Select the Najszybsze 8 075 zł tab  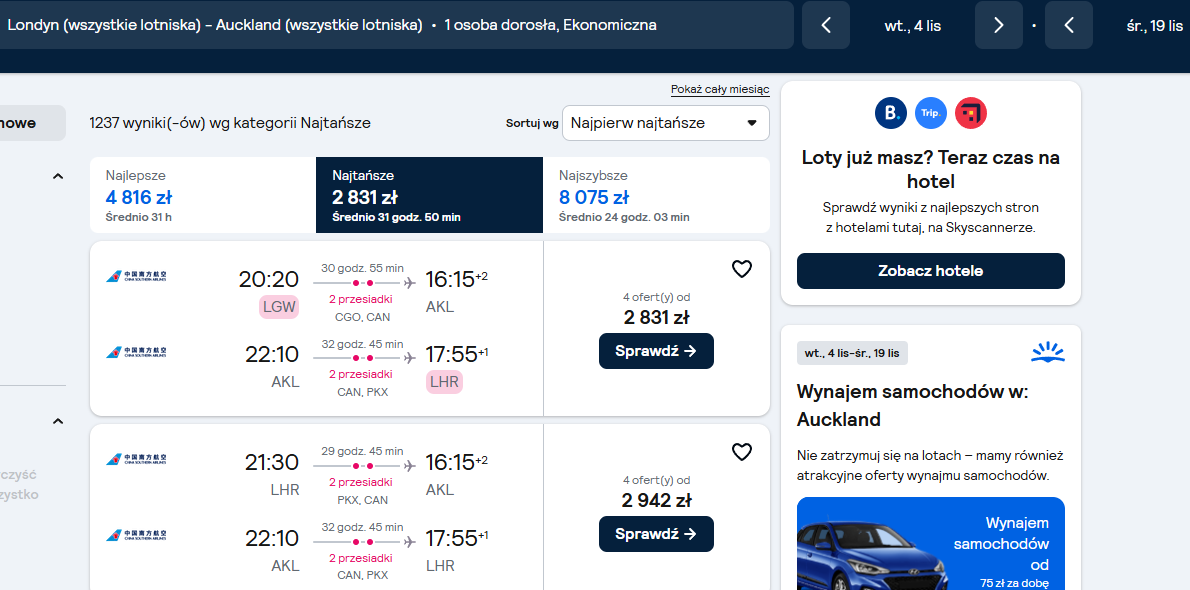tap(656, 195)
